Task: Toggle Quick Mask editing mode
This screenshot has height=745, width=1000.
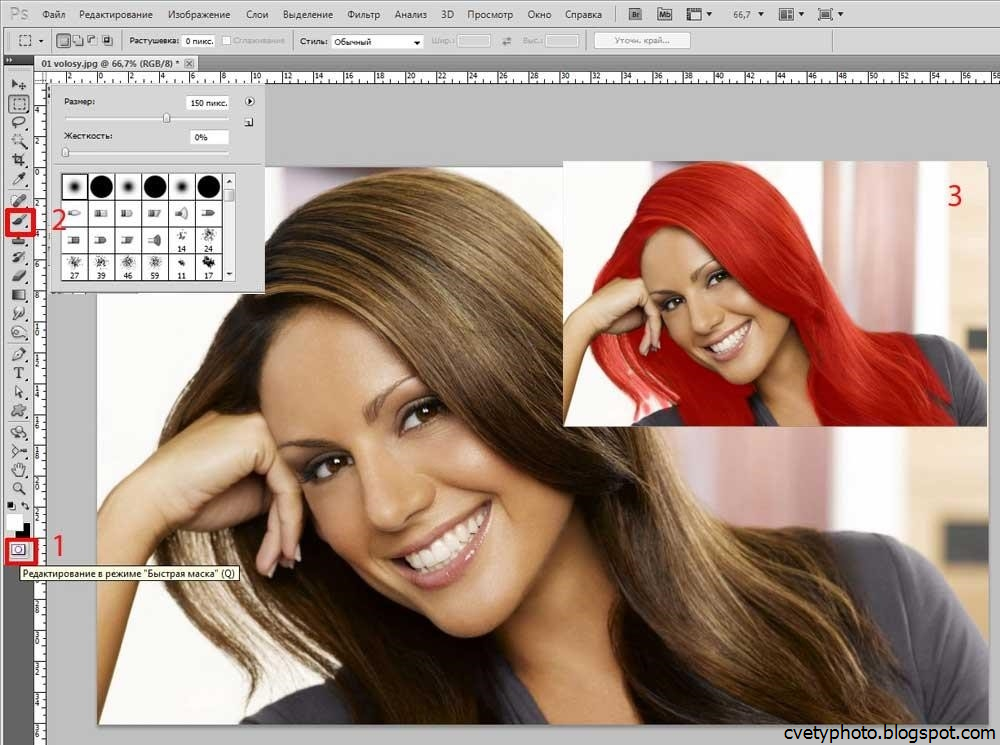Action: click(x=18, y=550)
